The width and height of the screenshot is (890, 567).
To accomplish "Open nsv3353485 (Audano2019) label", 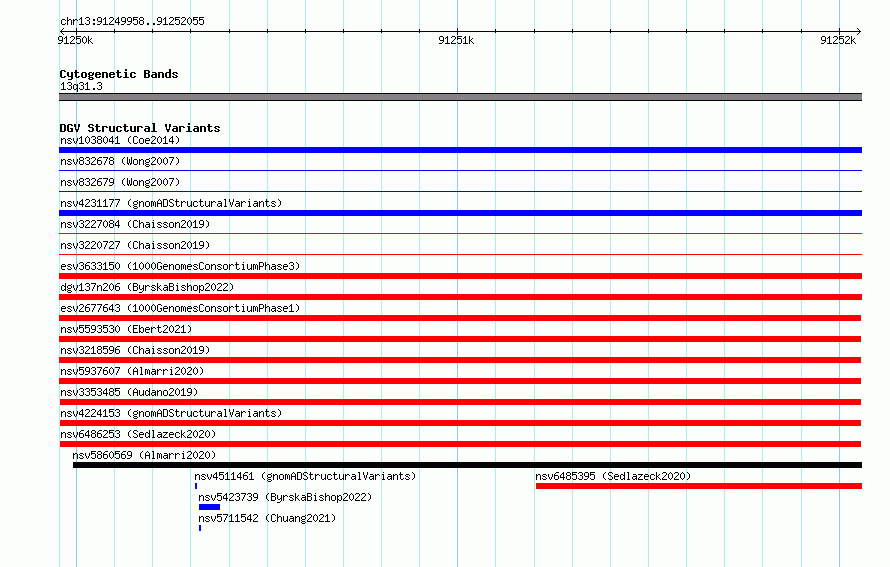I will [x=129, y=392].
